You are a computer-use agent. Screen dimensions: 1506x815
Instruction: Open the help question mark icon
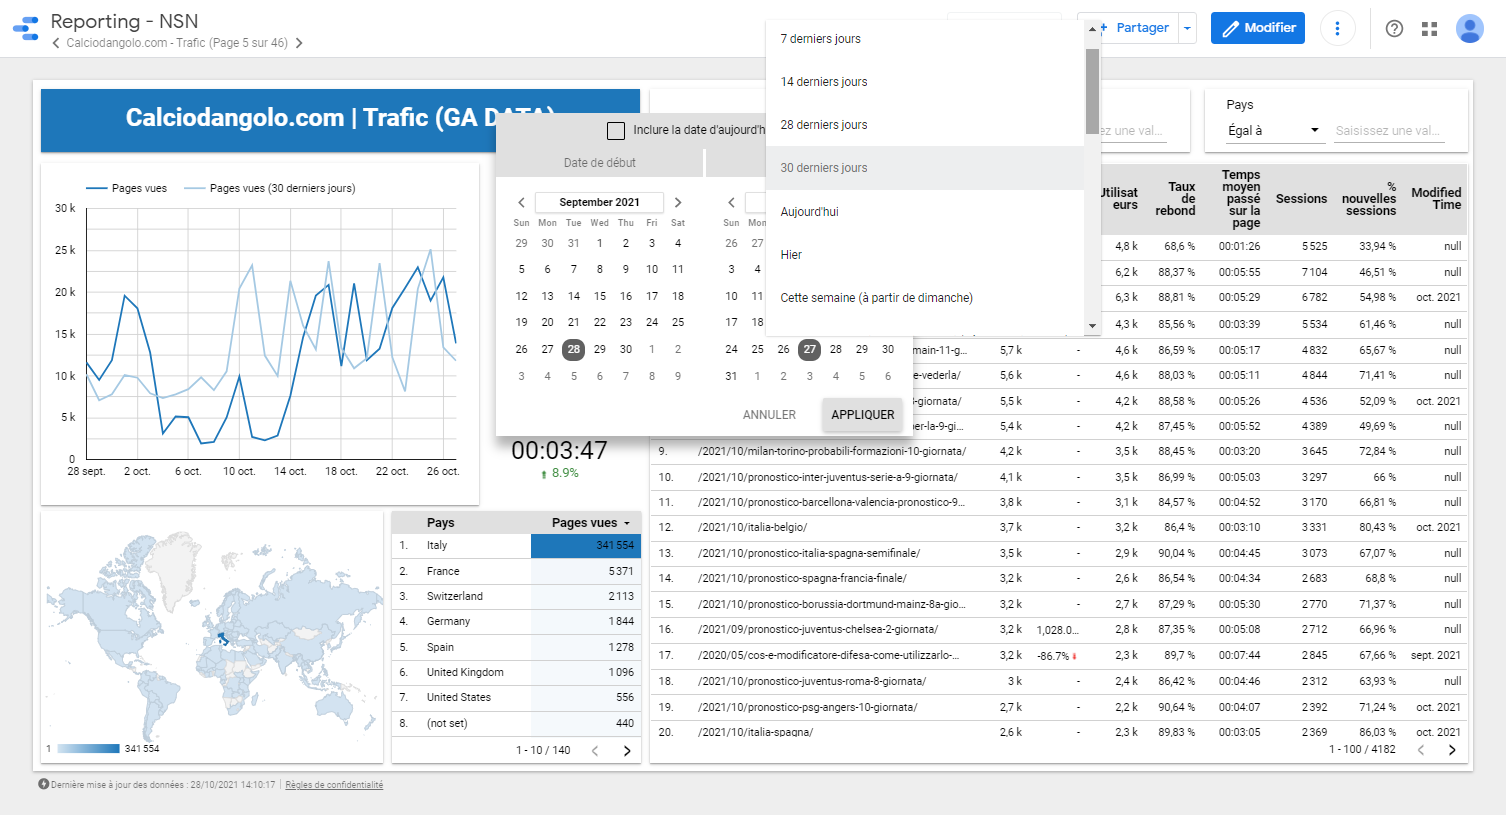pos(1394,29)
